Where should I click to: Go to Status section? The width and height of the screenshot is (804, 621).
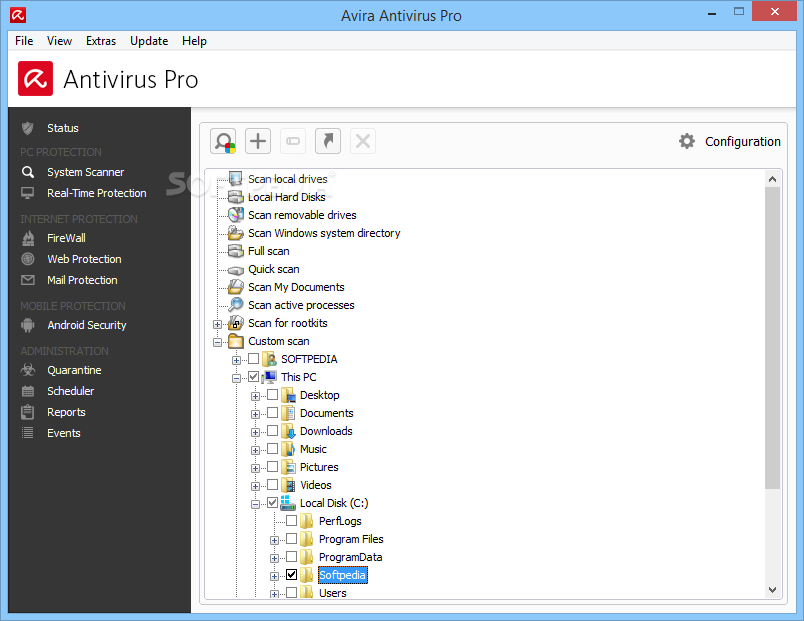pos(63,128)
